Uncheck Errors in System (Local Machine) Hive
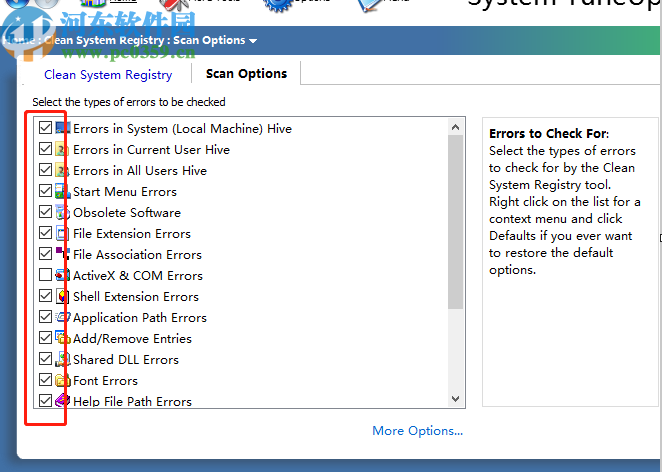Image resolution: width=662 pixels, height=472 pixels. (x=45, y=127)
